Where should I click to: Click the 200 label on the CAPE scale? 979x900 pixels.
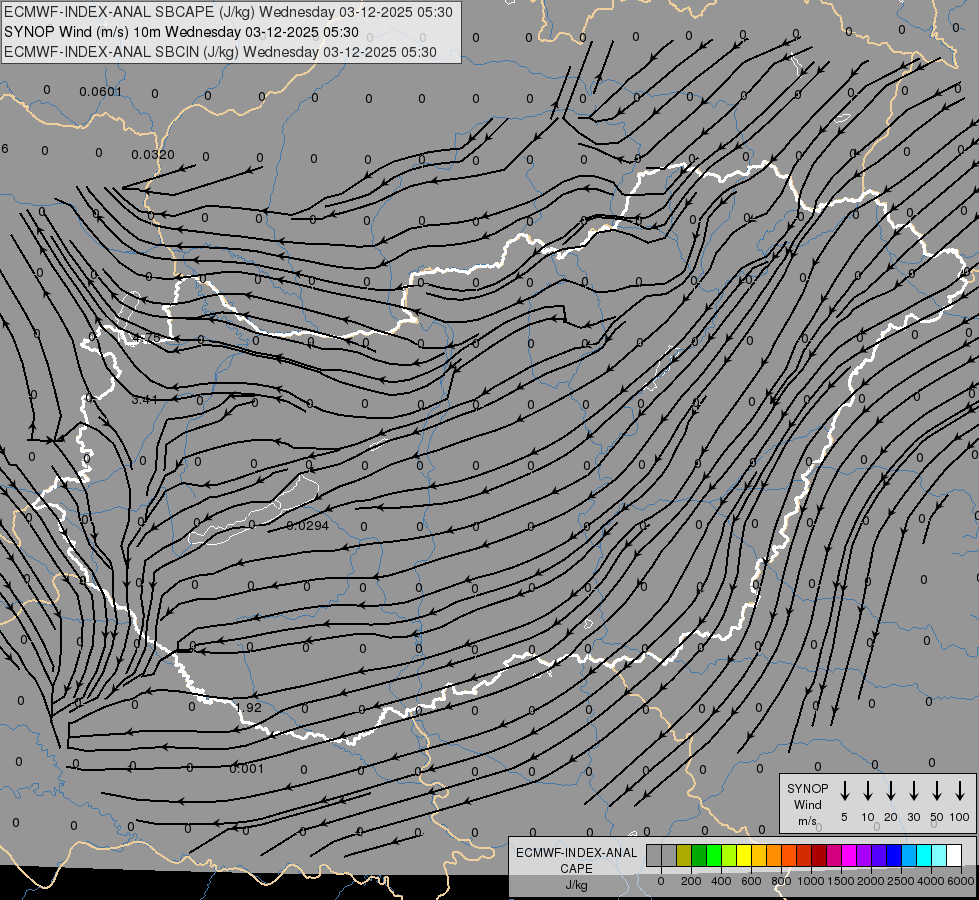tap(691, 881)
